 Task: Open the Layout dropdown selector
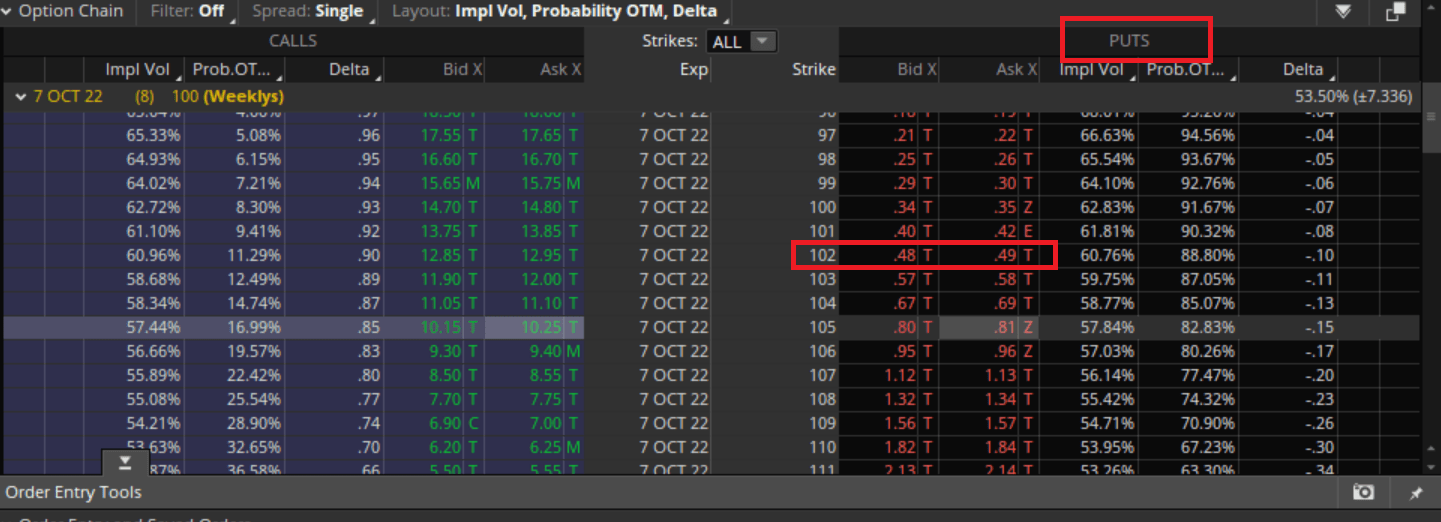[x=560, y=12]
